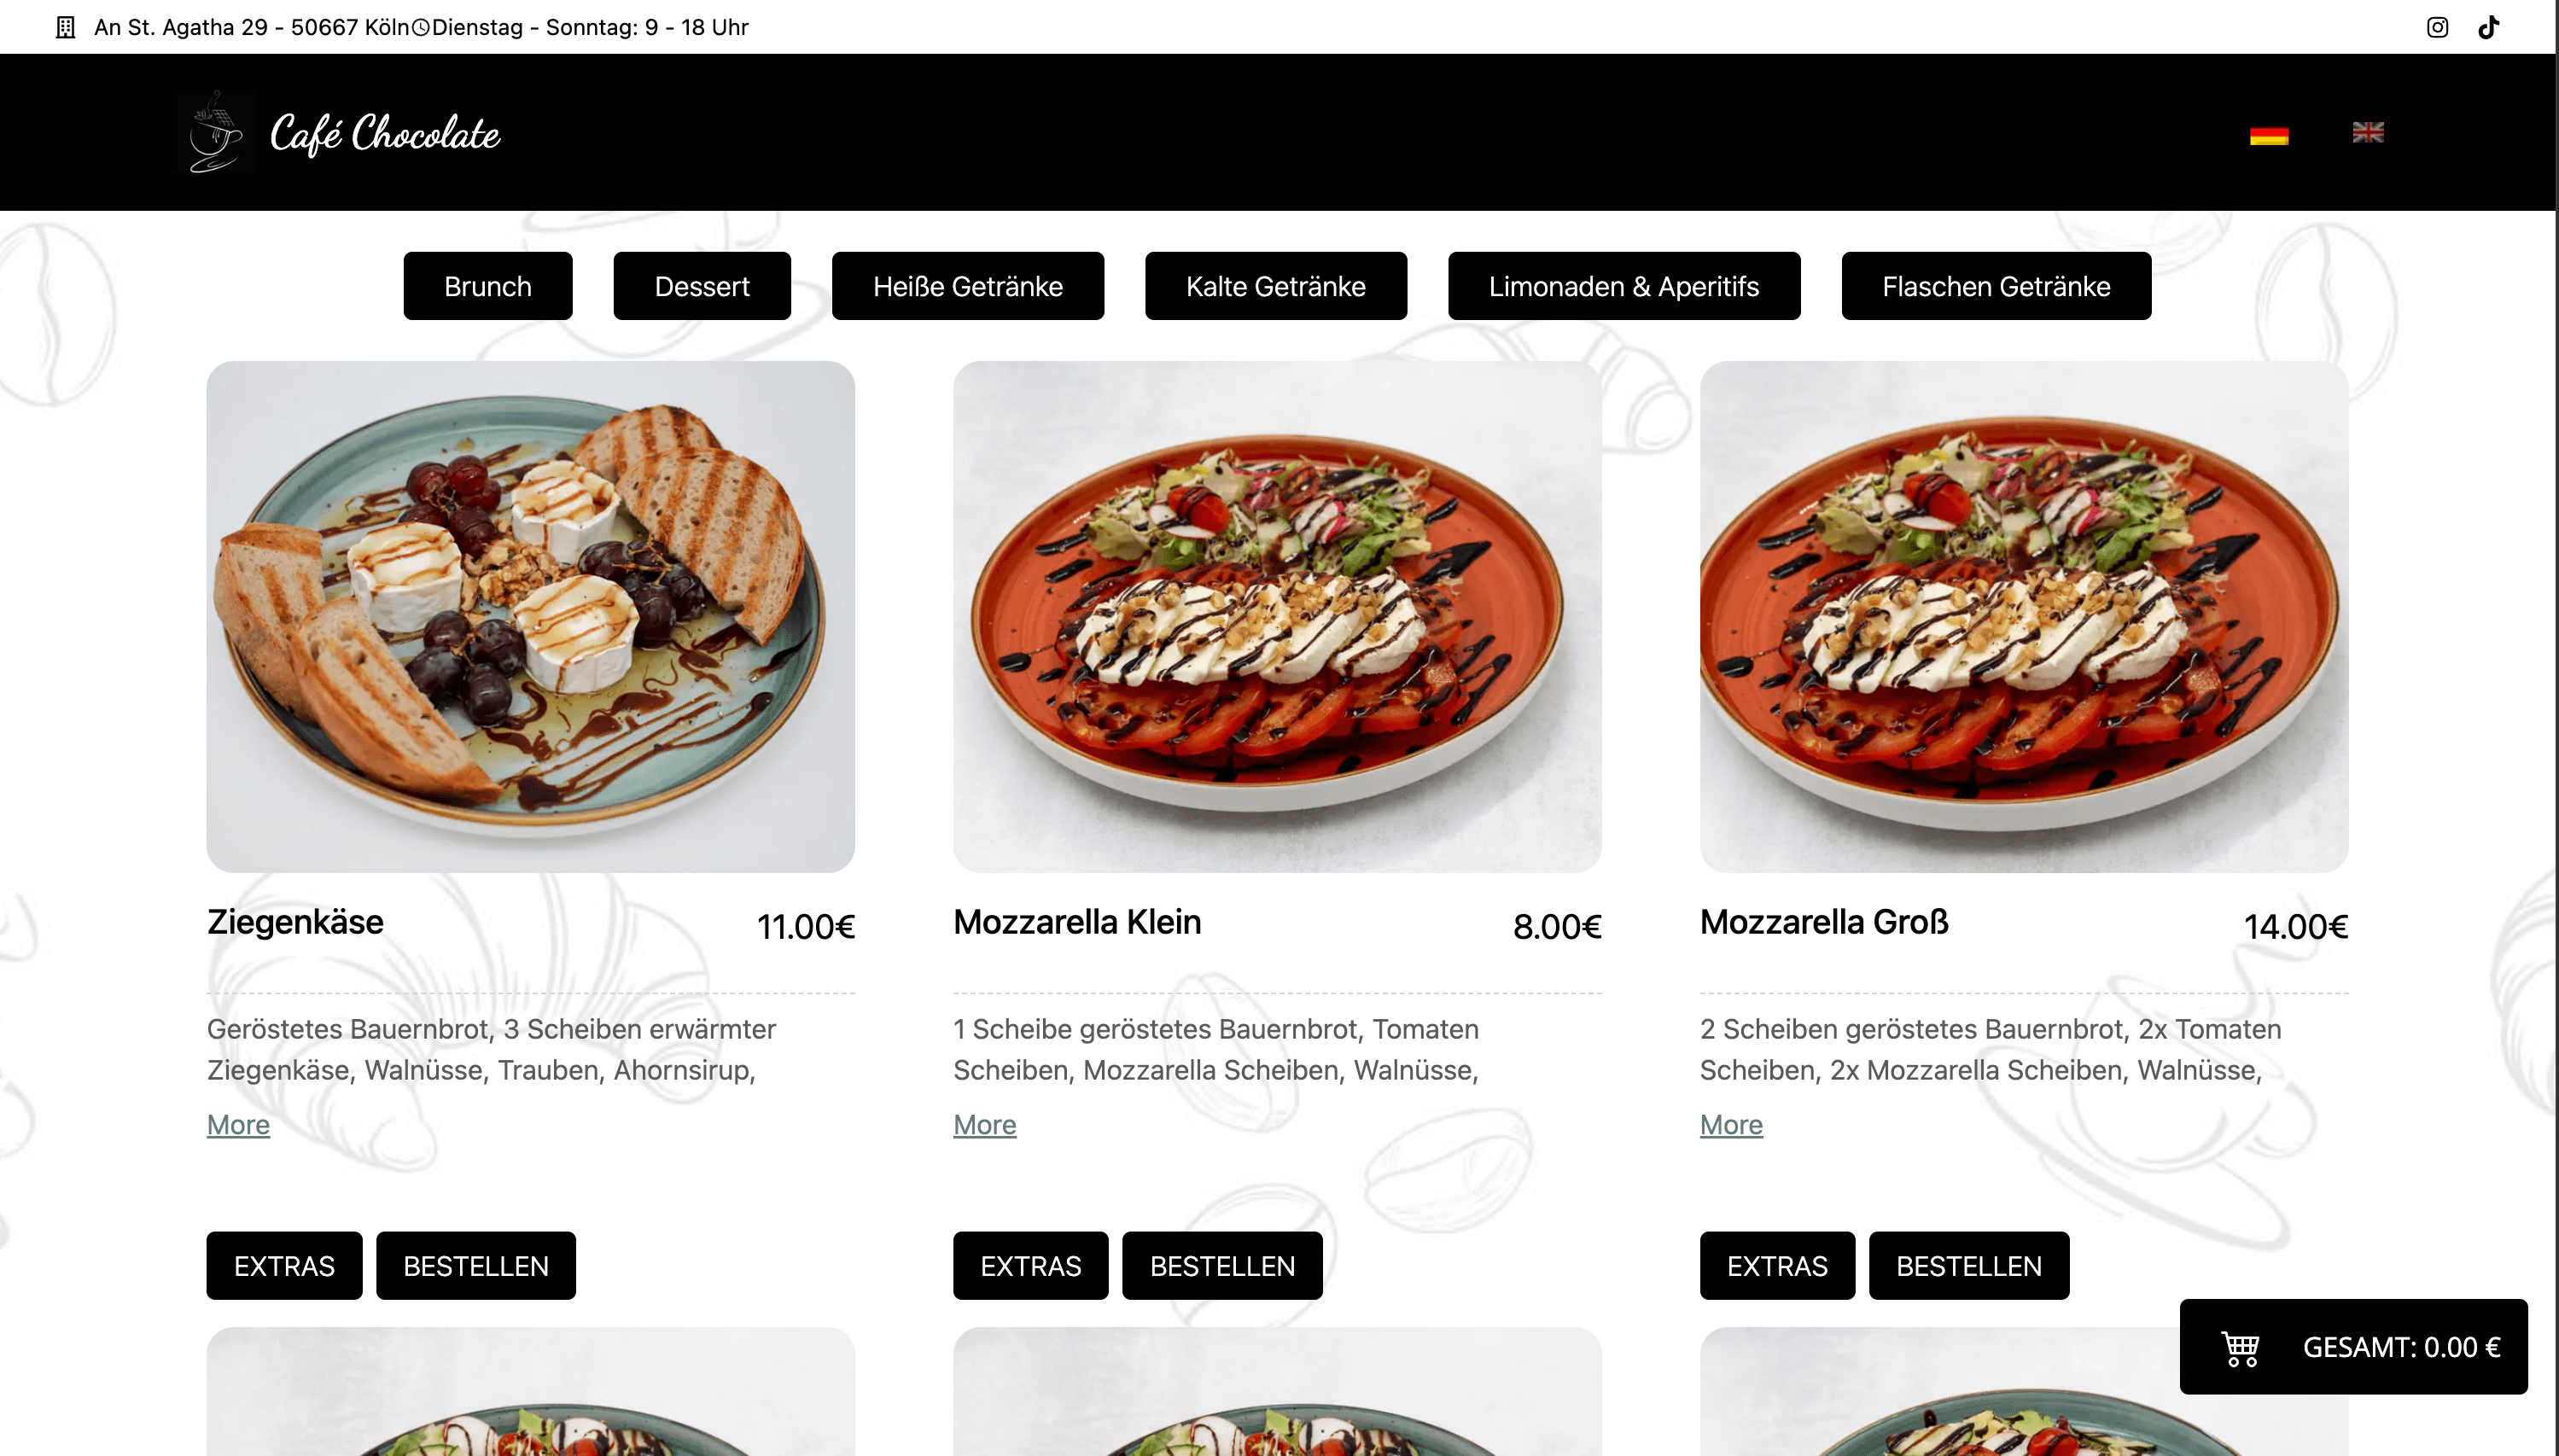Image resolution: width=2559 pixels, height=1456 pixels.
Task: Open the TikTok icon link
Action: tap(2489, 27)
